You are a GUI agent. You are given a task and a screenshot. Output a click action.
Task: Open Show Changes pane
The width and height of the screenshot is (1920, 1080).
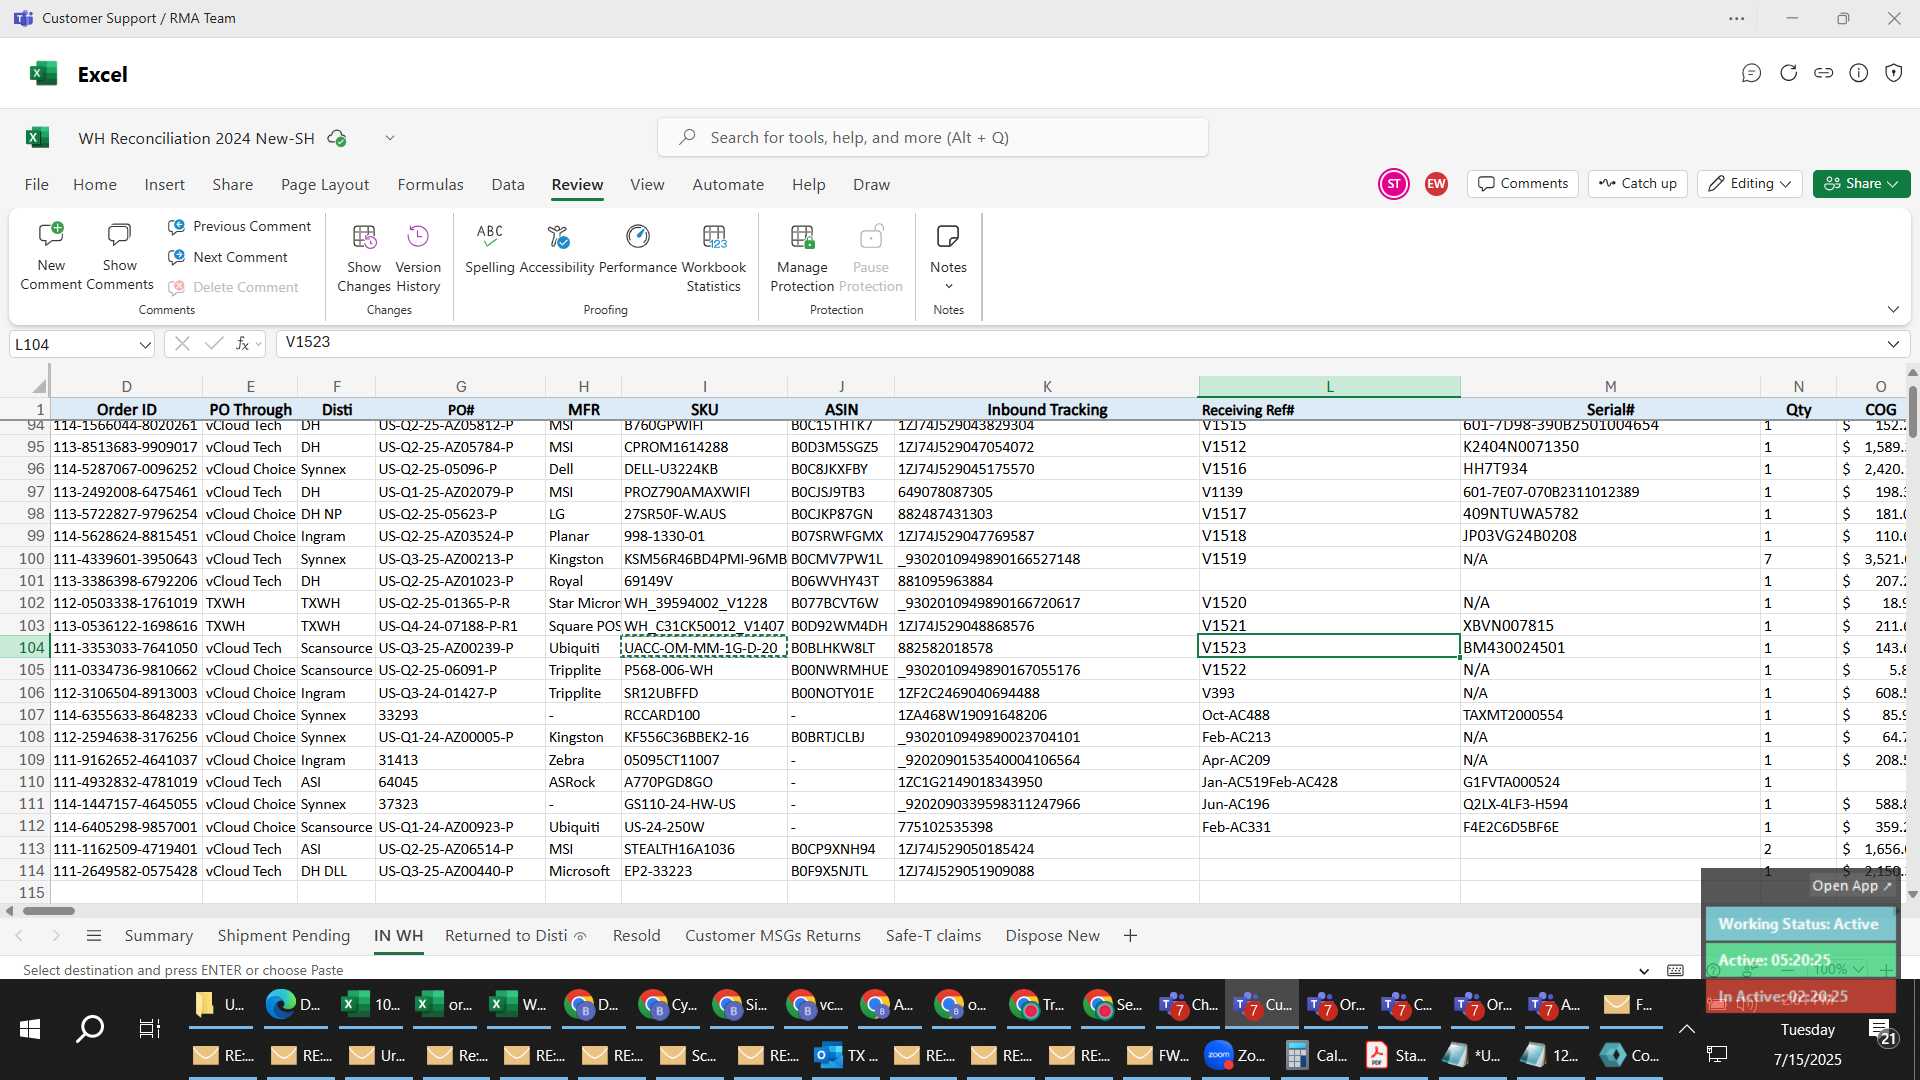[x=364, y=258]
